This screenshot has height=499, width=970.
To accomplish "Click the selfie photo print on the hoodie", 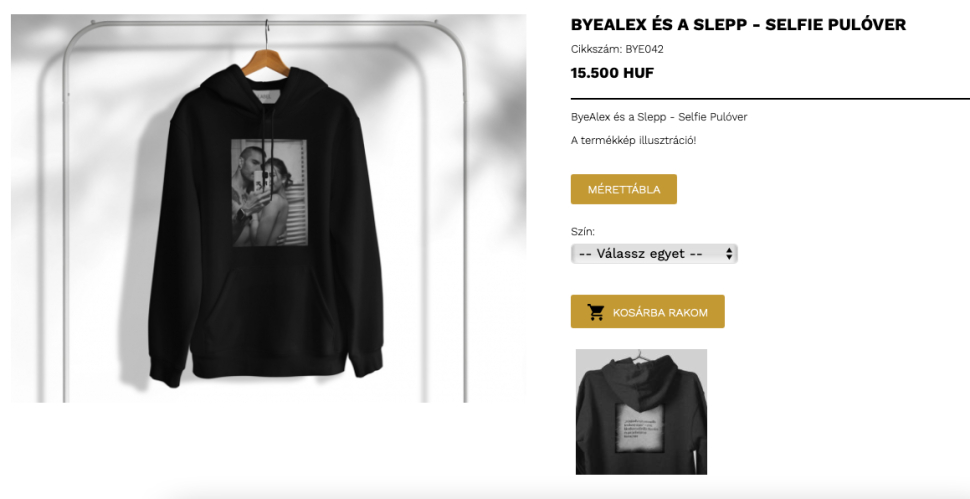I will (269, 192).
